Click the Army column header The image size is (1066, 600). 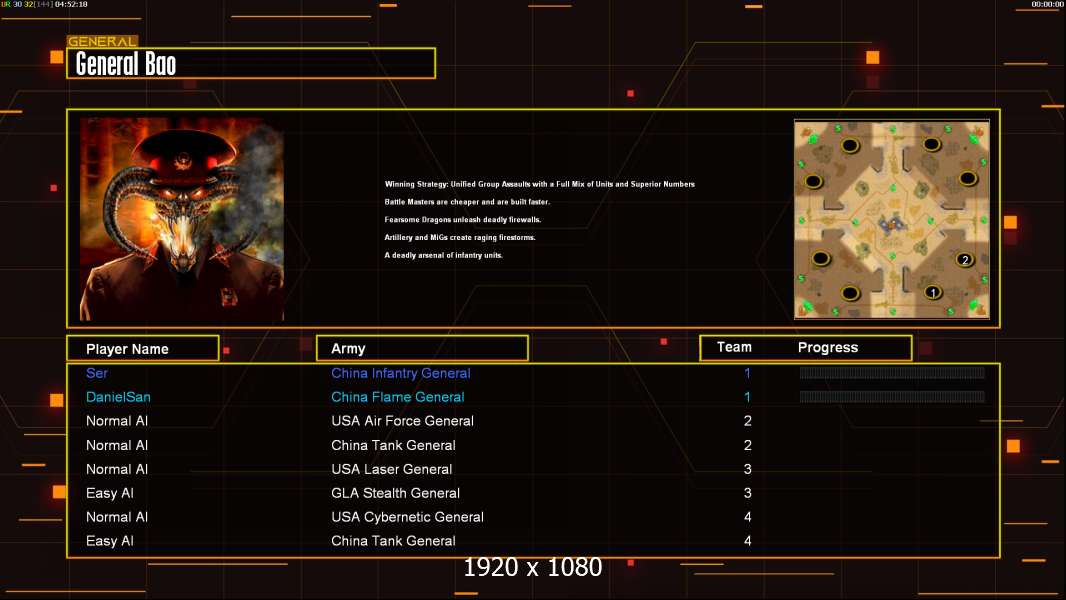point(348,349)
